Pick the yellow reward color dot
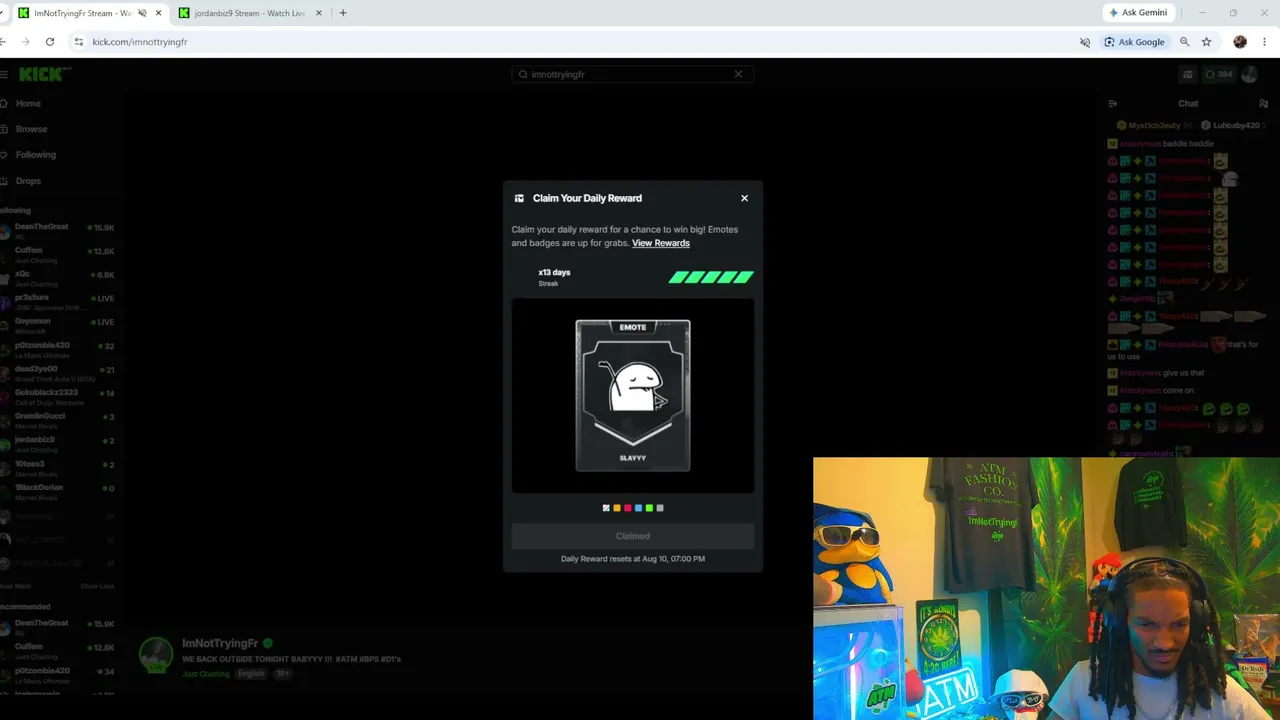Viewport: 1280px width, 720px height. click(617, 508)
